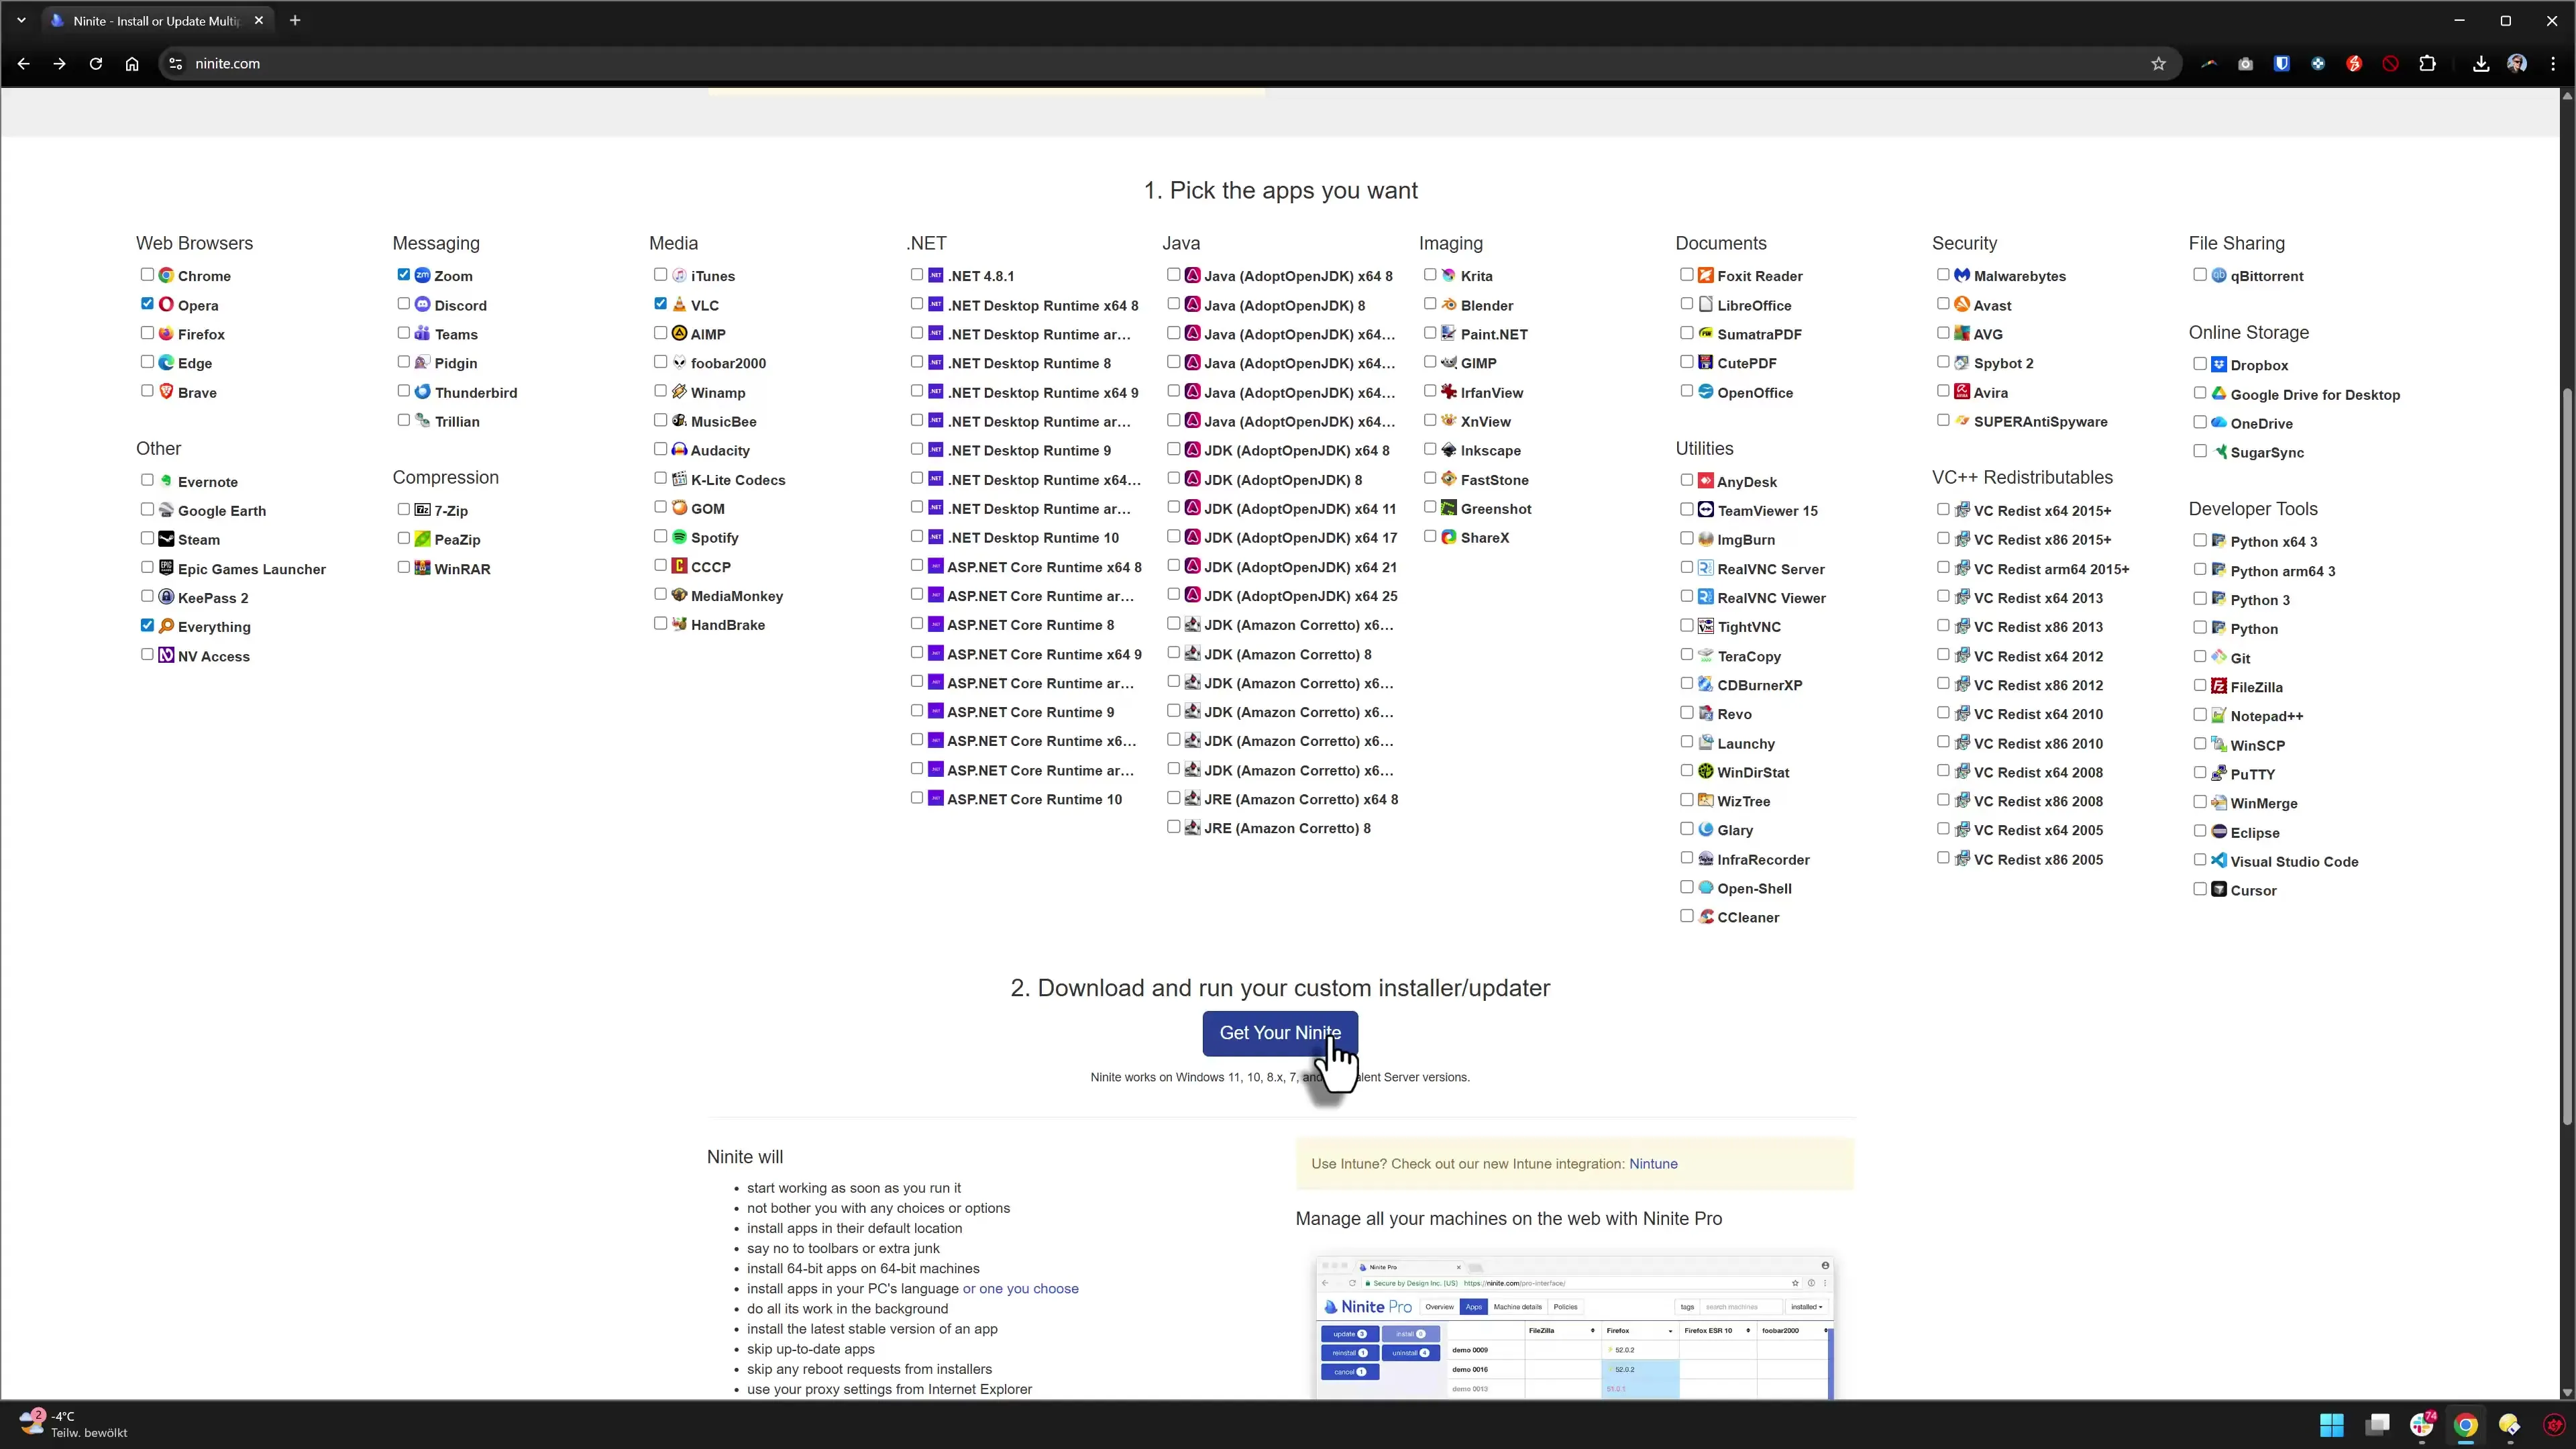The height and width of the screenshot is (1449, 2576).
Task: Click the browser Downloads icon in the toolbar
Action: pos(2480,63)
